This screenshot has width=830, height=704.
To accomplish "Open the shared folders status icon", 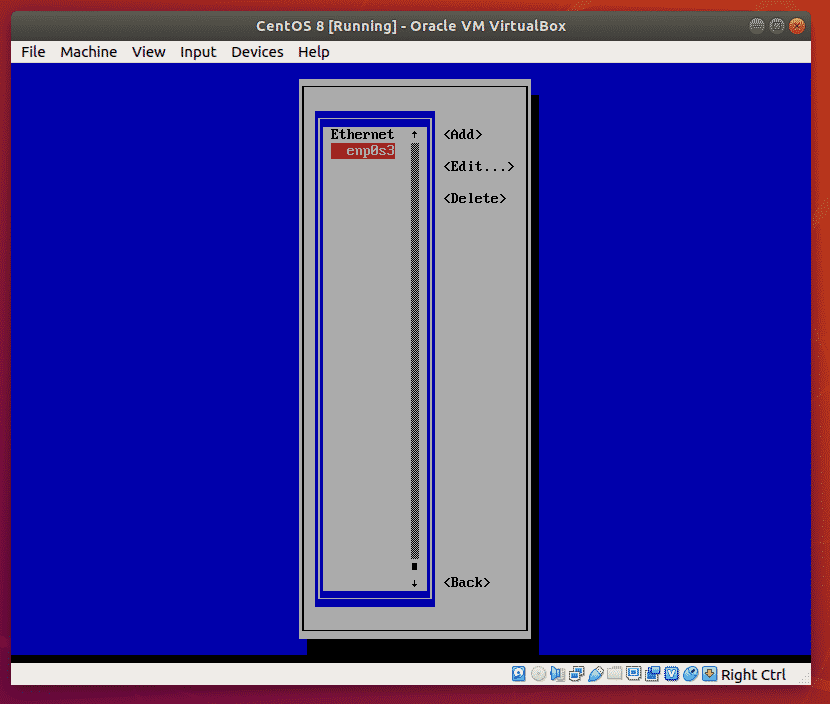I will [614, 674].
